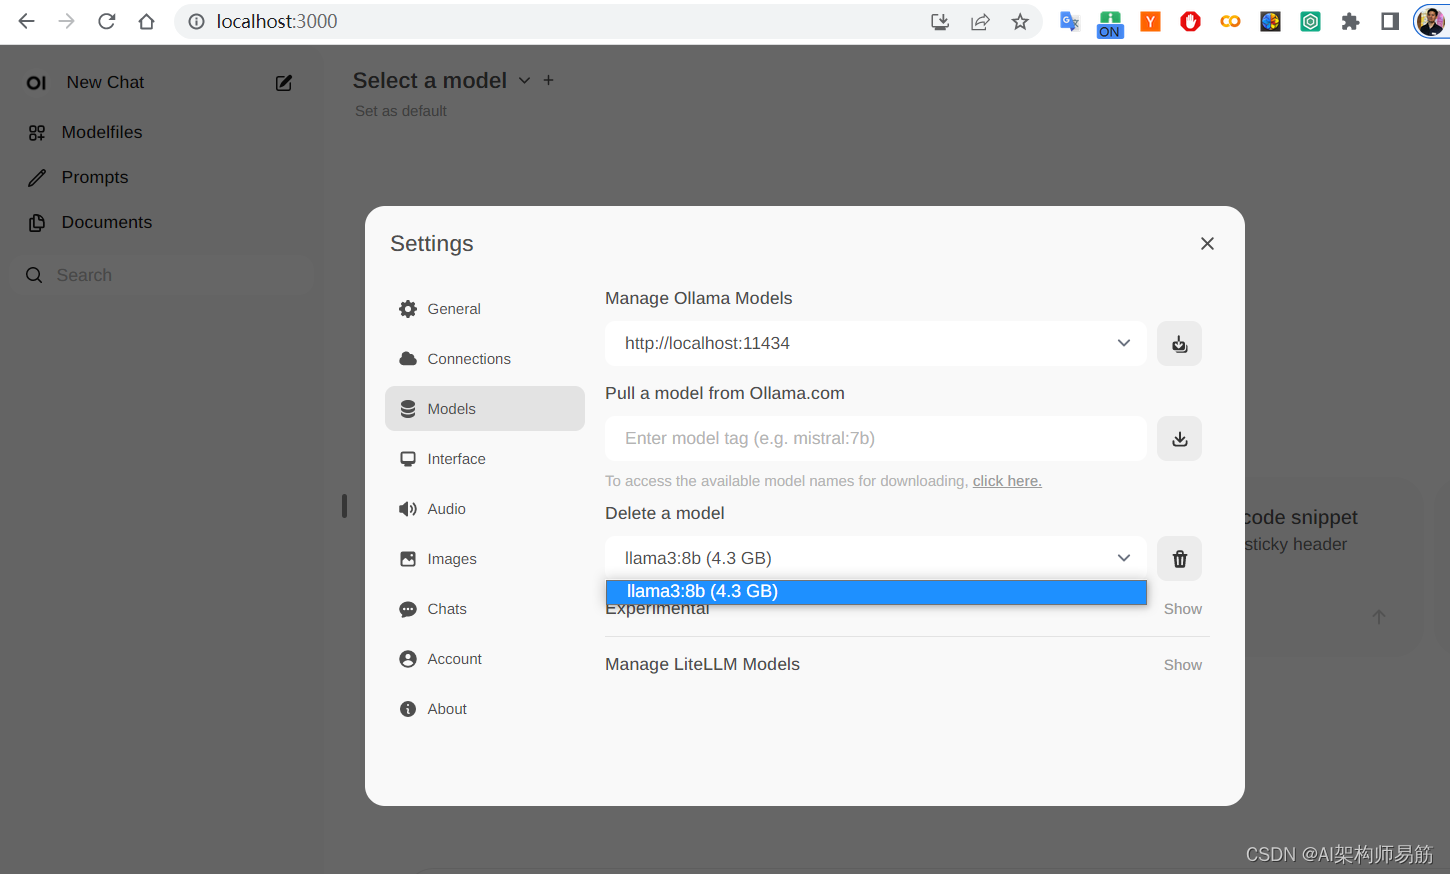Open the Extensions puzzle-piece menu
The width and height of the screenshot is (1450, 874).
tap(1350, 22)
